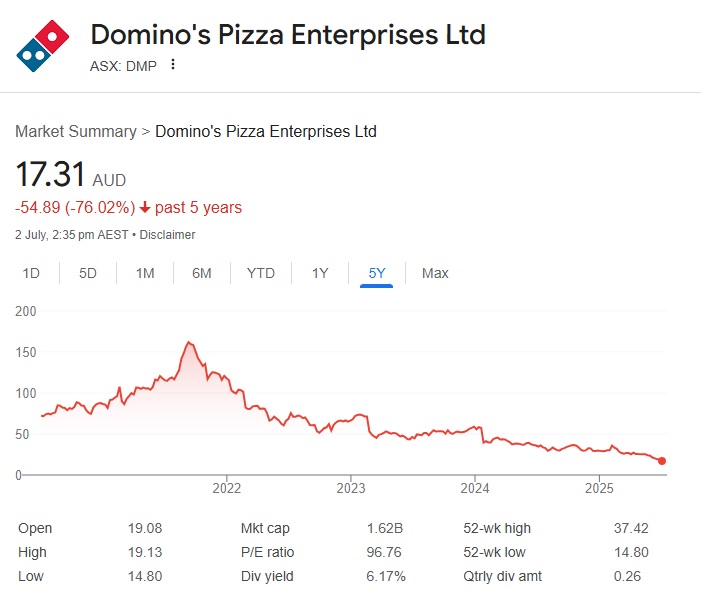701x589 pixels.
Task: Show the YTD price chart
Action: [261, 273]
